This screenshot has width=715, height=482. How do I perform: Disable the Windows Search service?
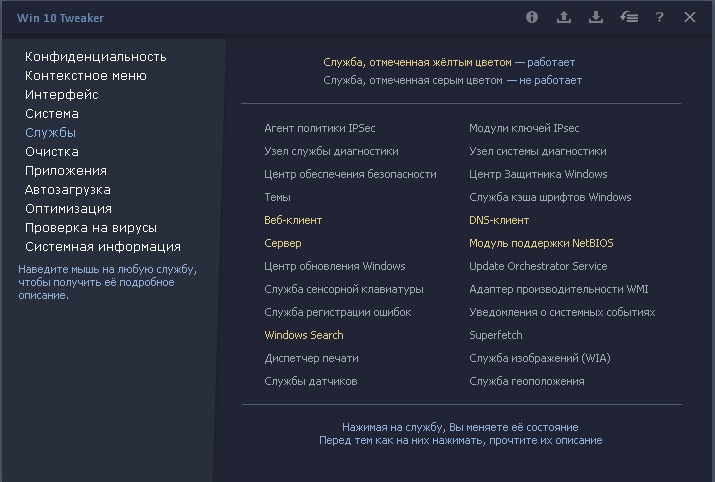click(x=303, y=335)
